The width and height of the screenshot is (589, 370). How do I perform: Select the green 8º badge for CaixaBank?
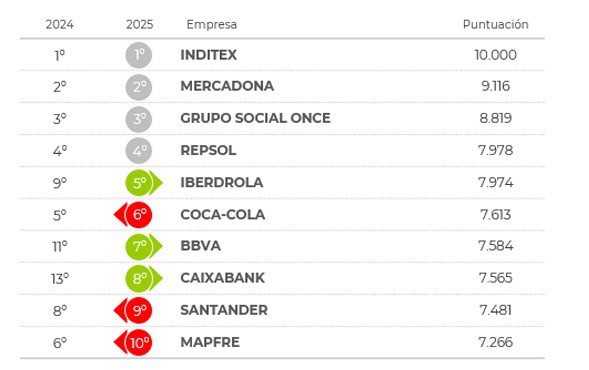pos(143,278)
